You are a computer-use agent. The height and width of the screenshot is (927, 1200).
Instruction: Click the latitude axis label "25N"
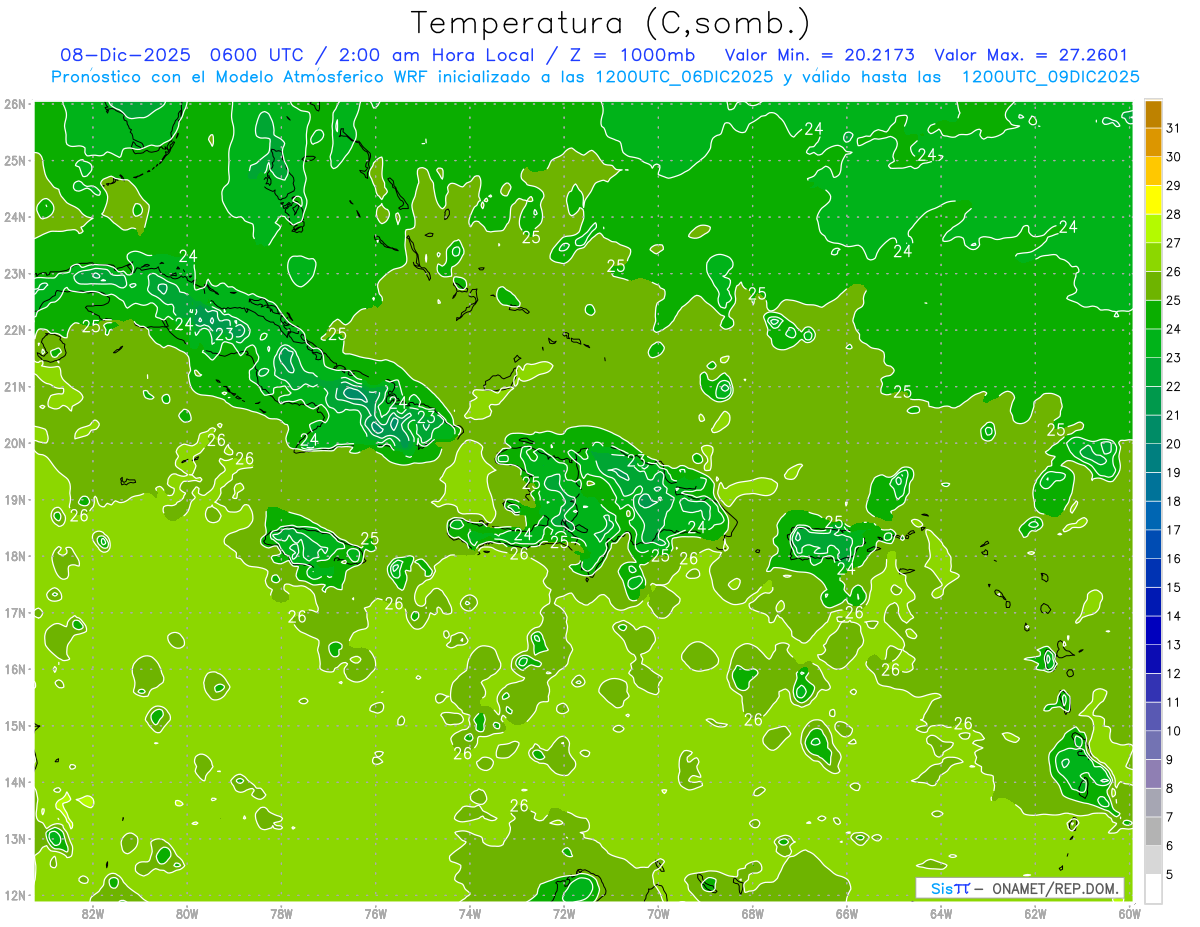point(15,160)
